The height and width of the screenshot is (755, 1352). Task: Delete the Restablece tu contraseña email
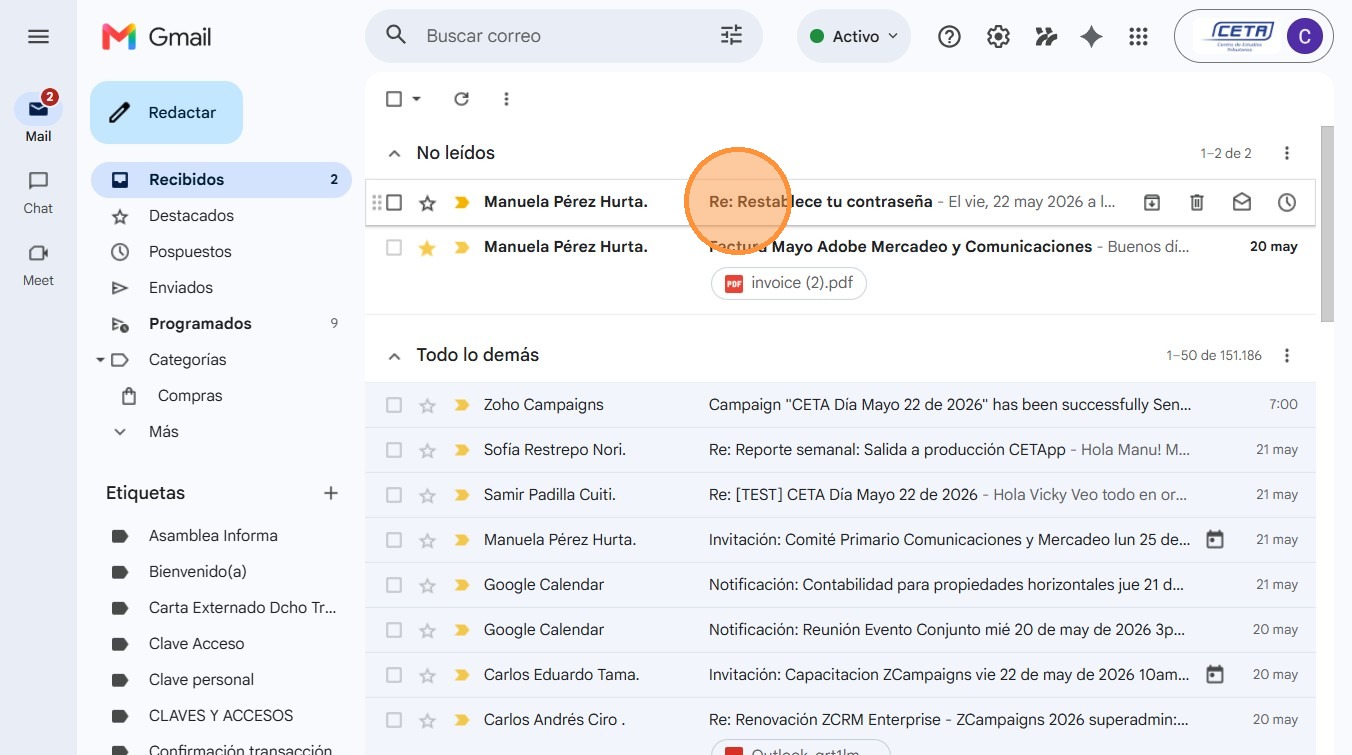pos(1197,202)
